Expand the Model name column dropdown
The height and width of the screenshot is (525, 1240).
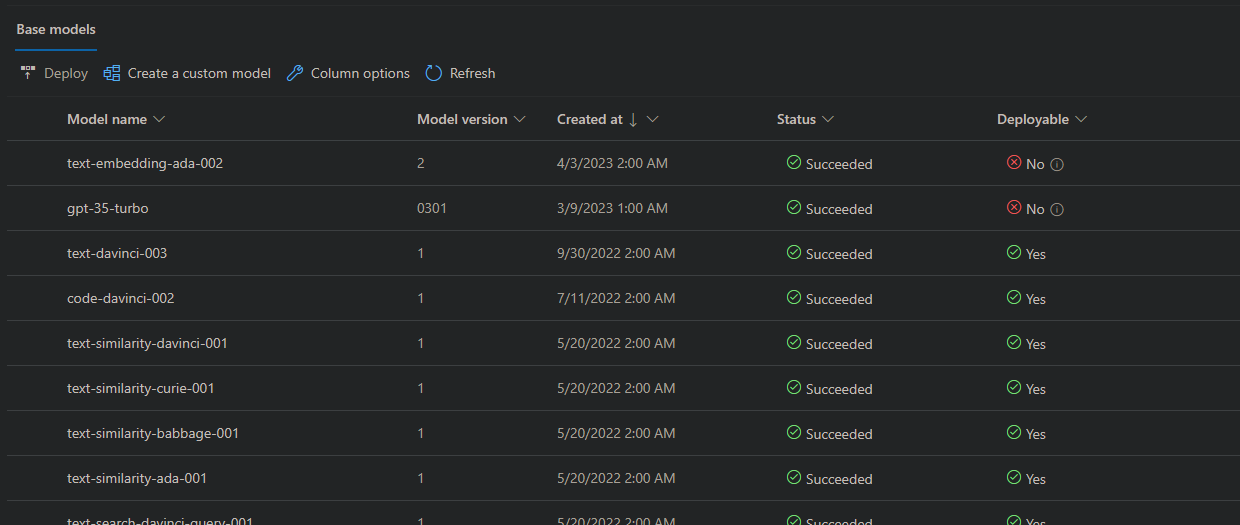pos(159,120)
